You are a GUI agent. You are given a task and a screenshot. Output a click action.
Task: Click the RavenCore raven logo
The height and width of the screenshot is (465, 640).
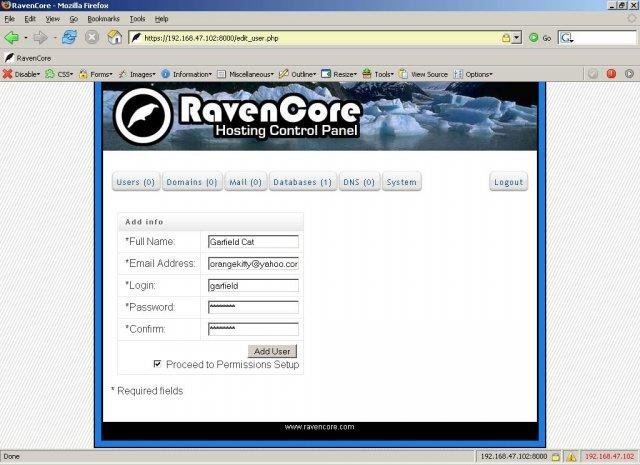coord(143,116)
